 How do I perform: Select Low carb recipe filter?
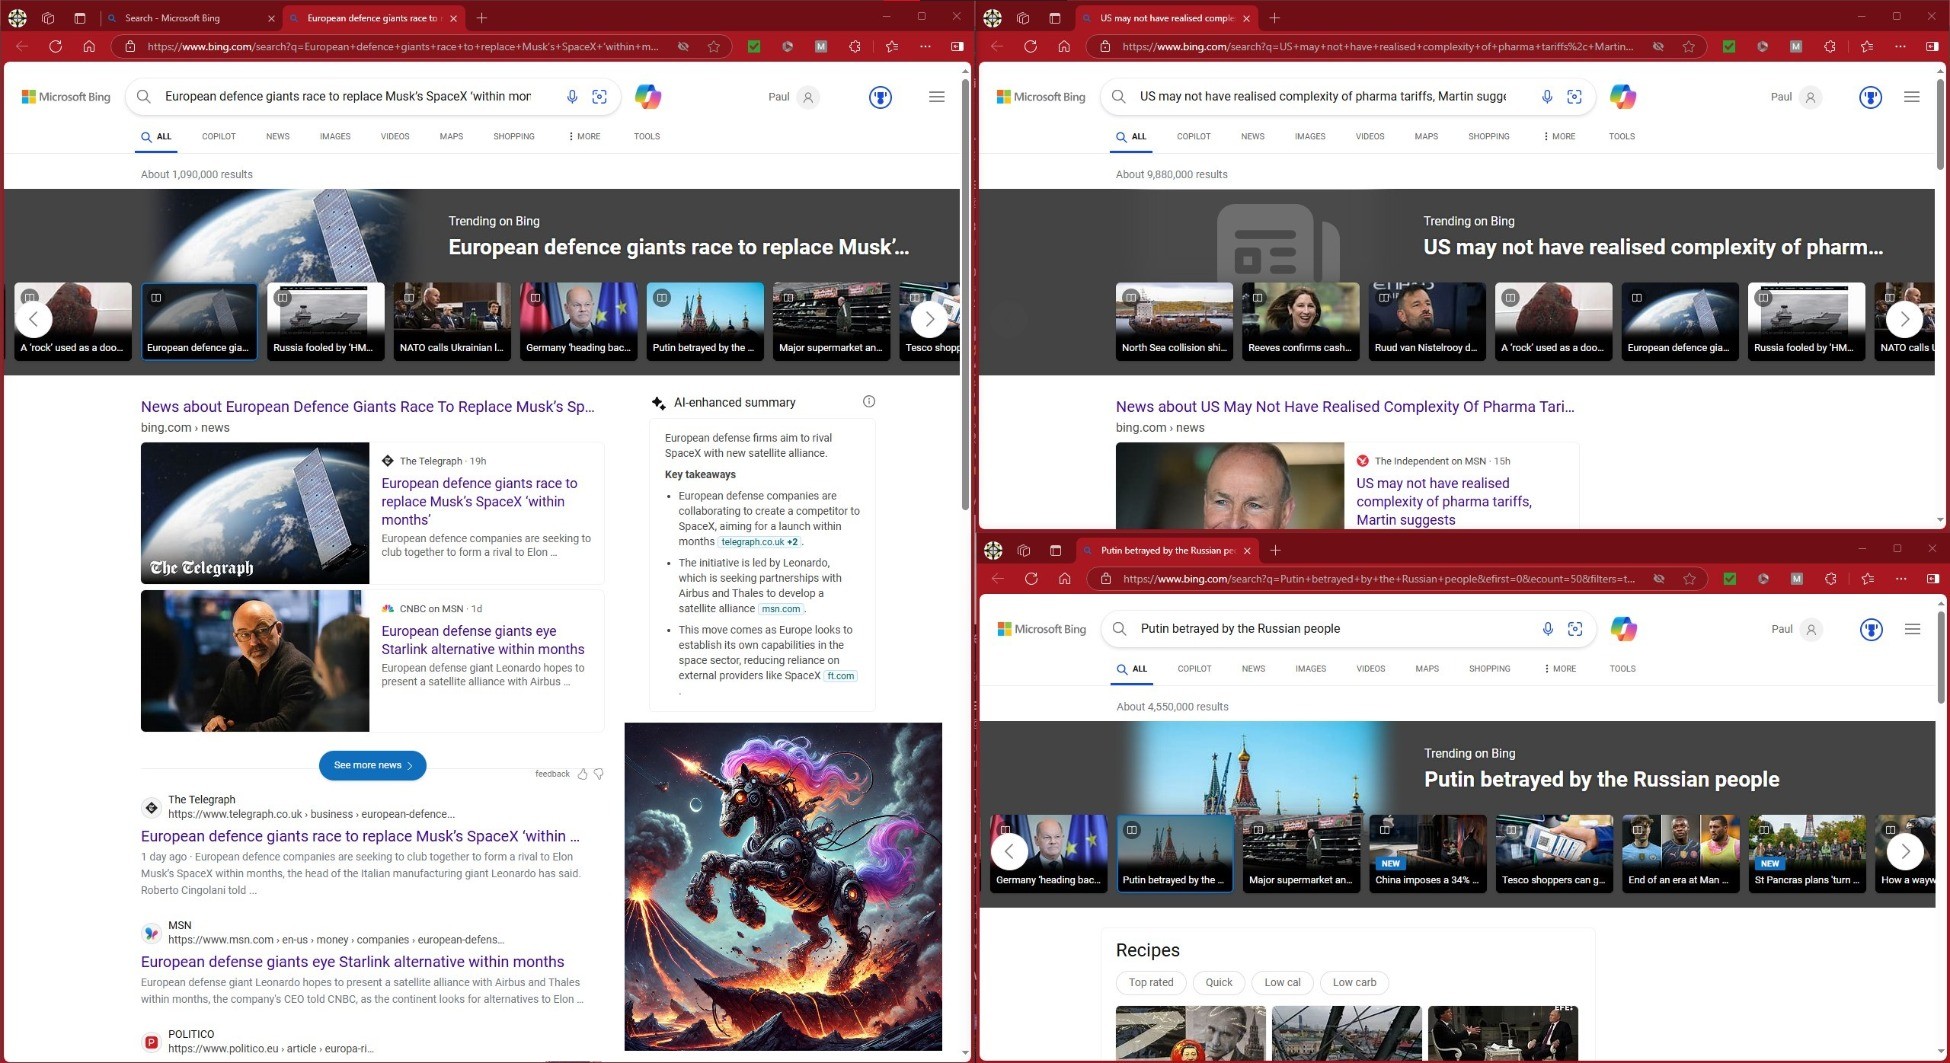tap(1355, 982)
